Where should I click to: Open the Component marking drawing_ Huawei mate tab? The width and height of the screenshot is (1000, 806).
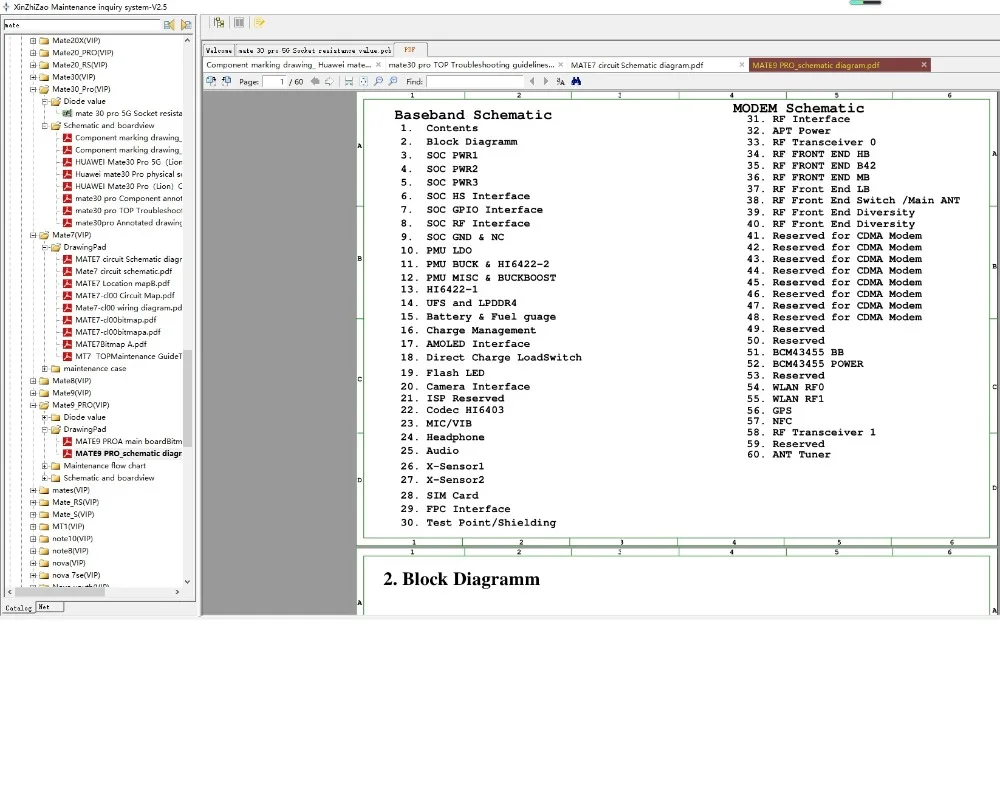[288, 65]
